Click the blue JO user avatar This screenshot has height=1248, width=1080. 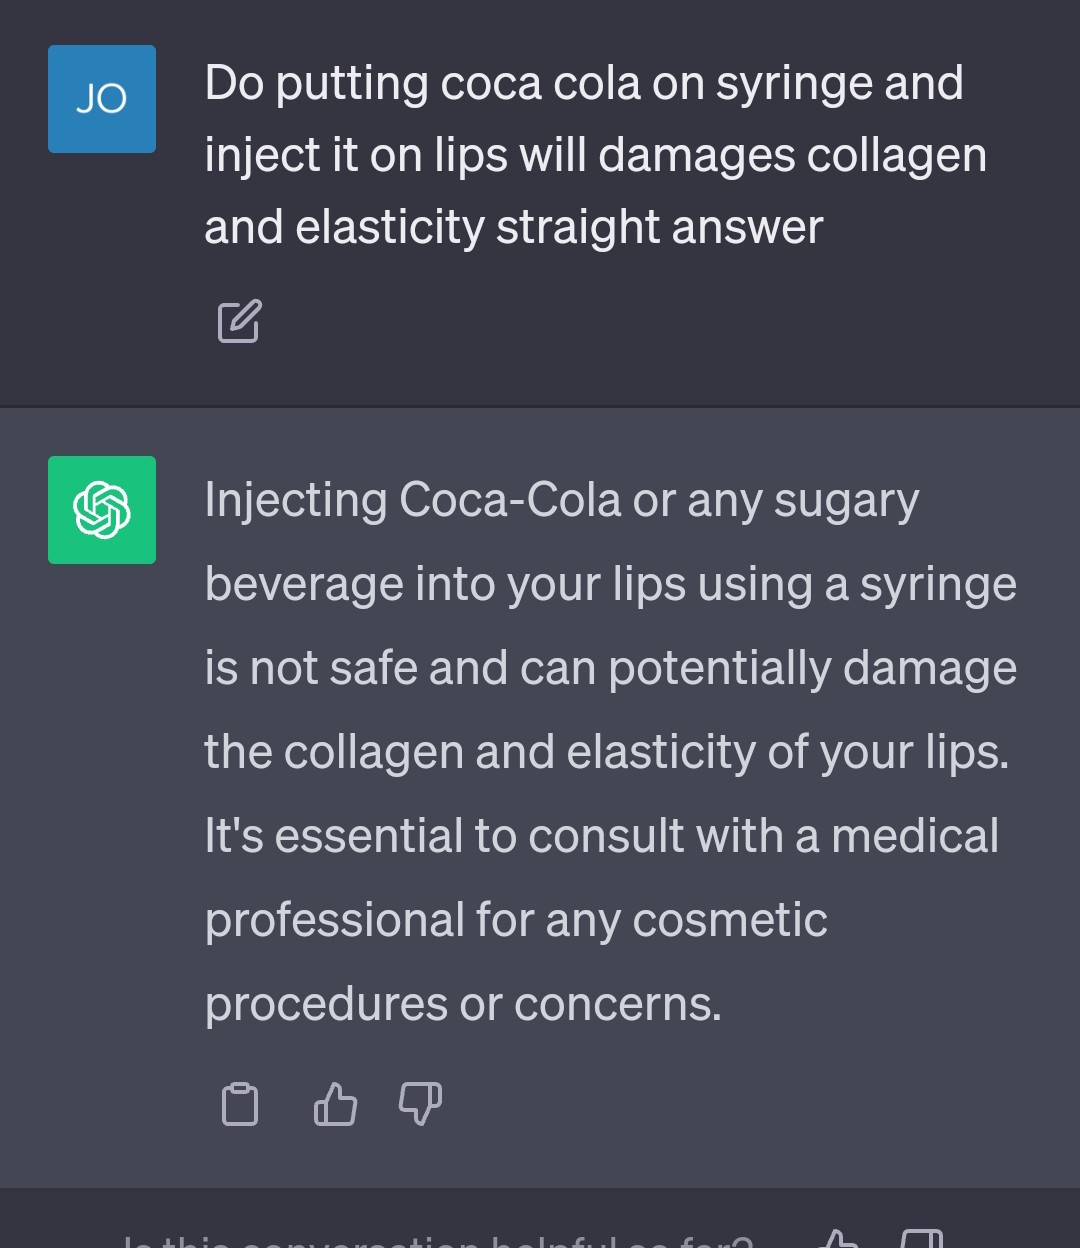(x=102, y=99)
